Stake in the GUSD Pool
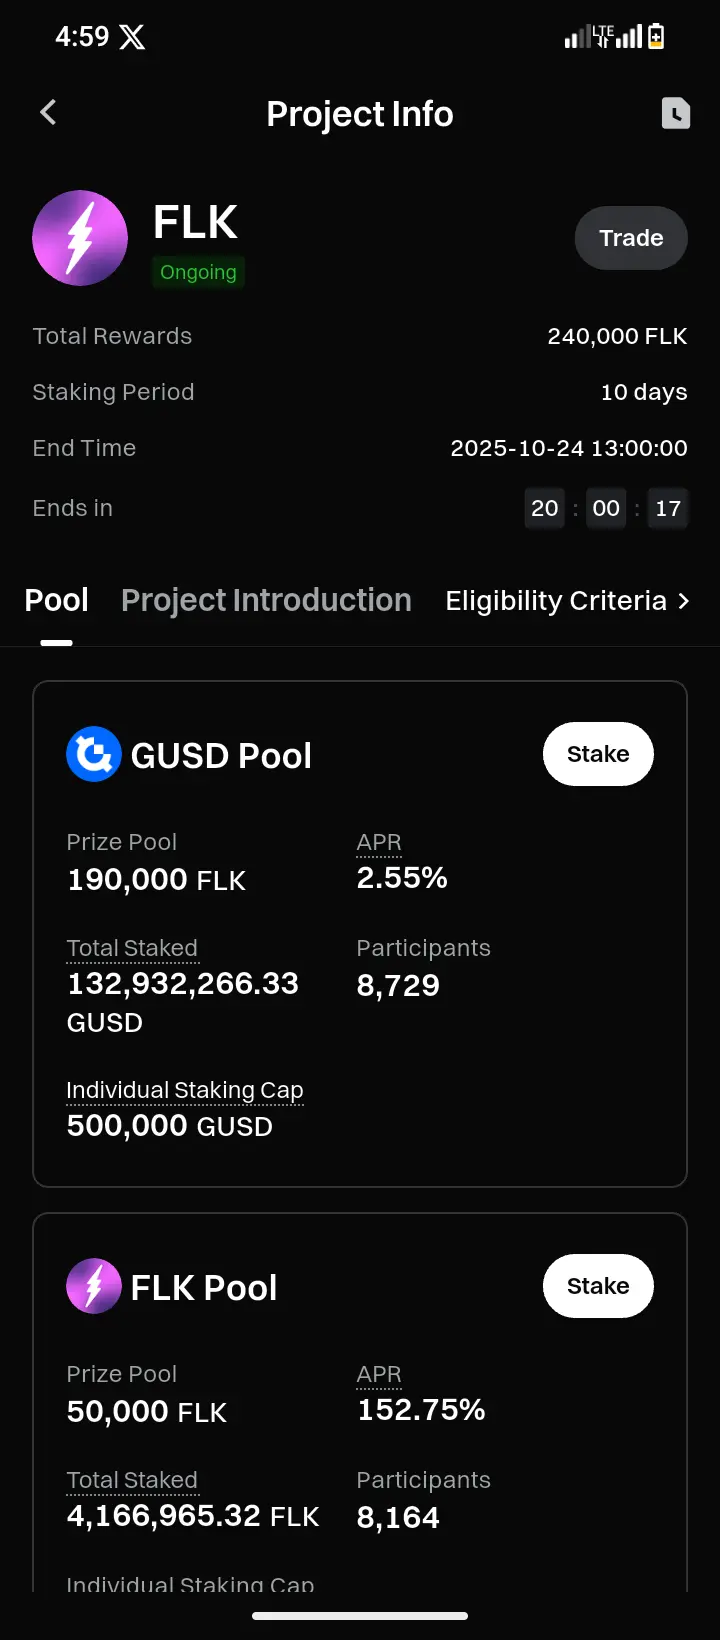Viewport: 720px width, 1640px height. point(598,754)
